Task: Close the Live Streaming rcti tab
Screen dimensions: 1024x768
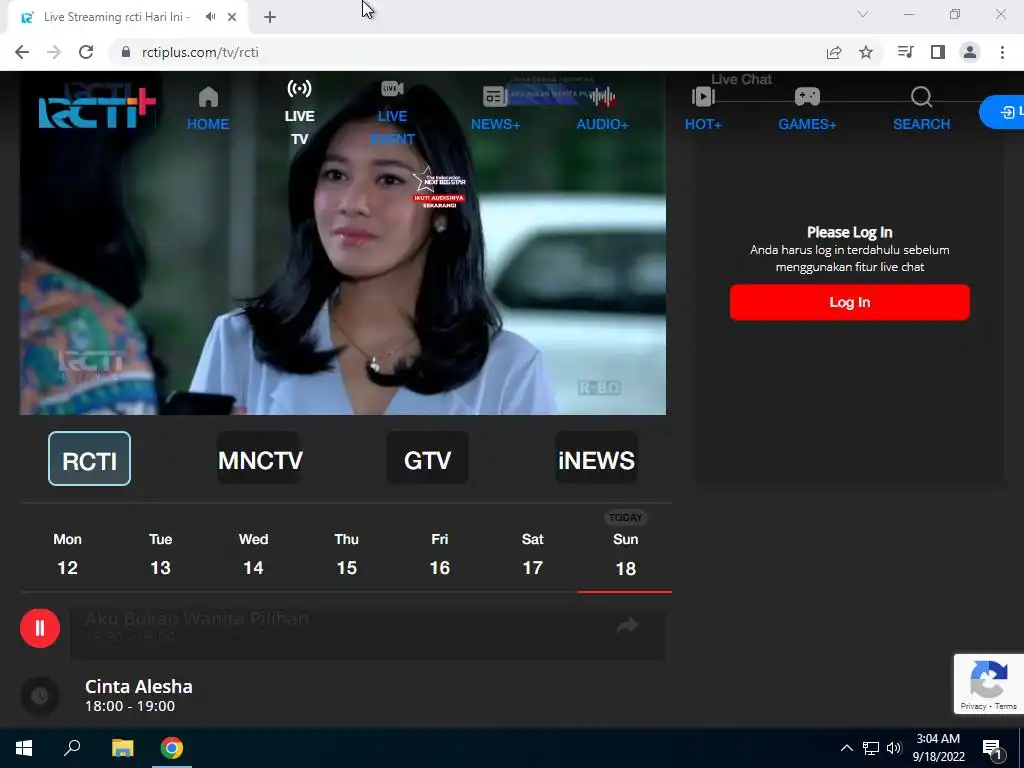Action: click(x=232, y=17)
